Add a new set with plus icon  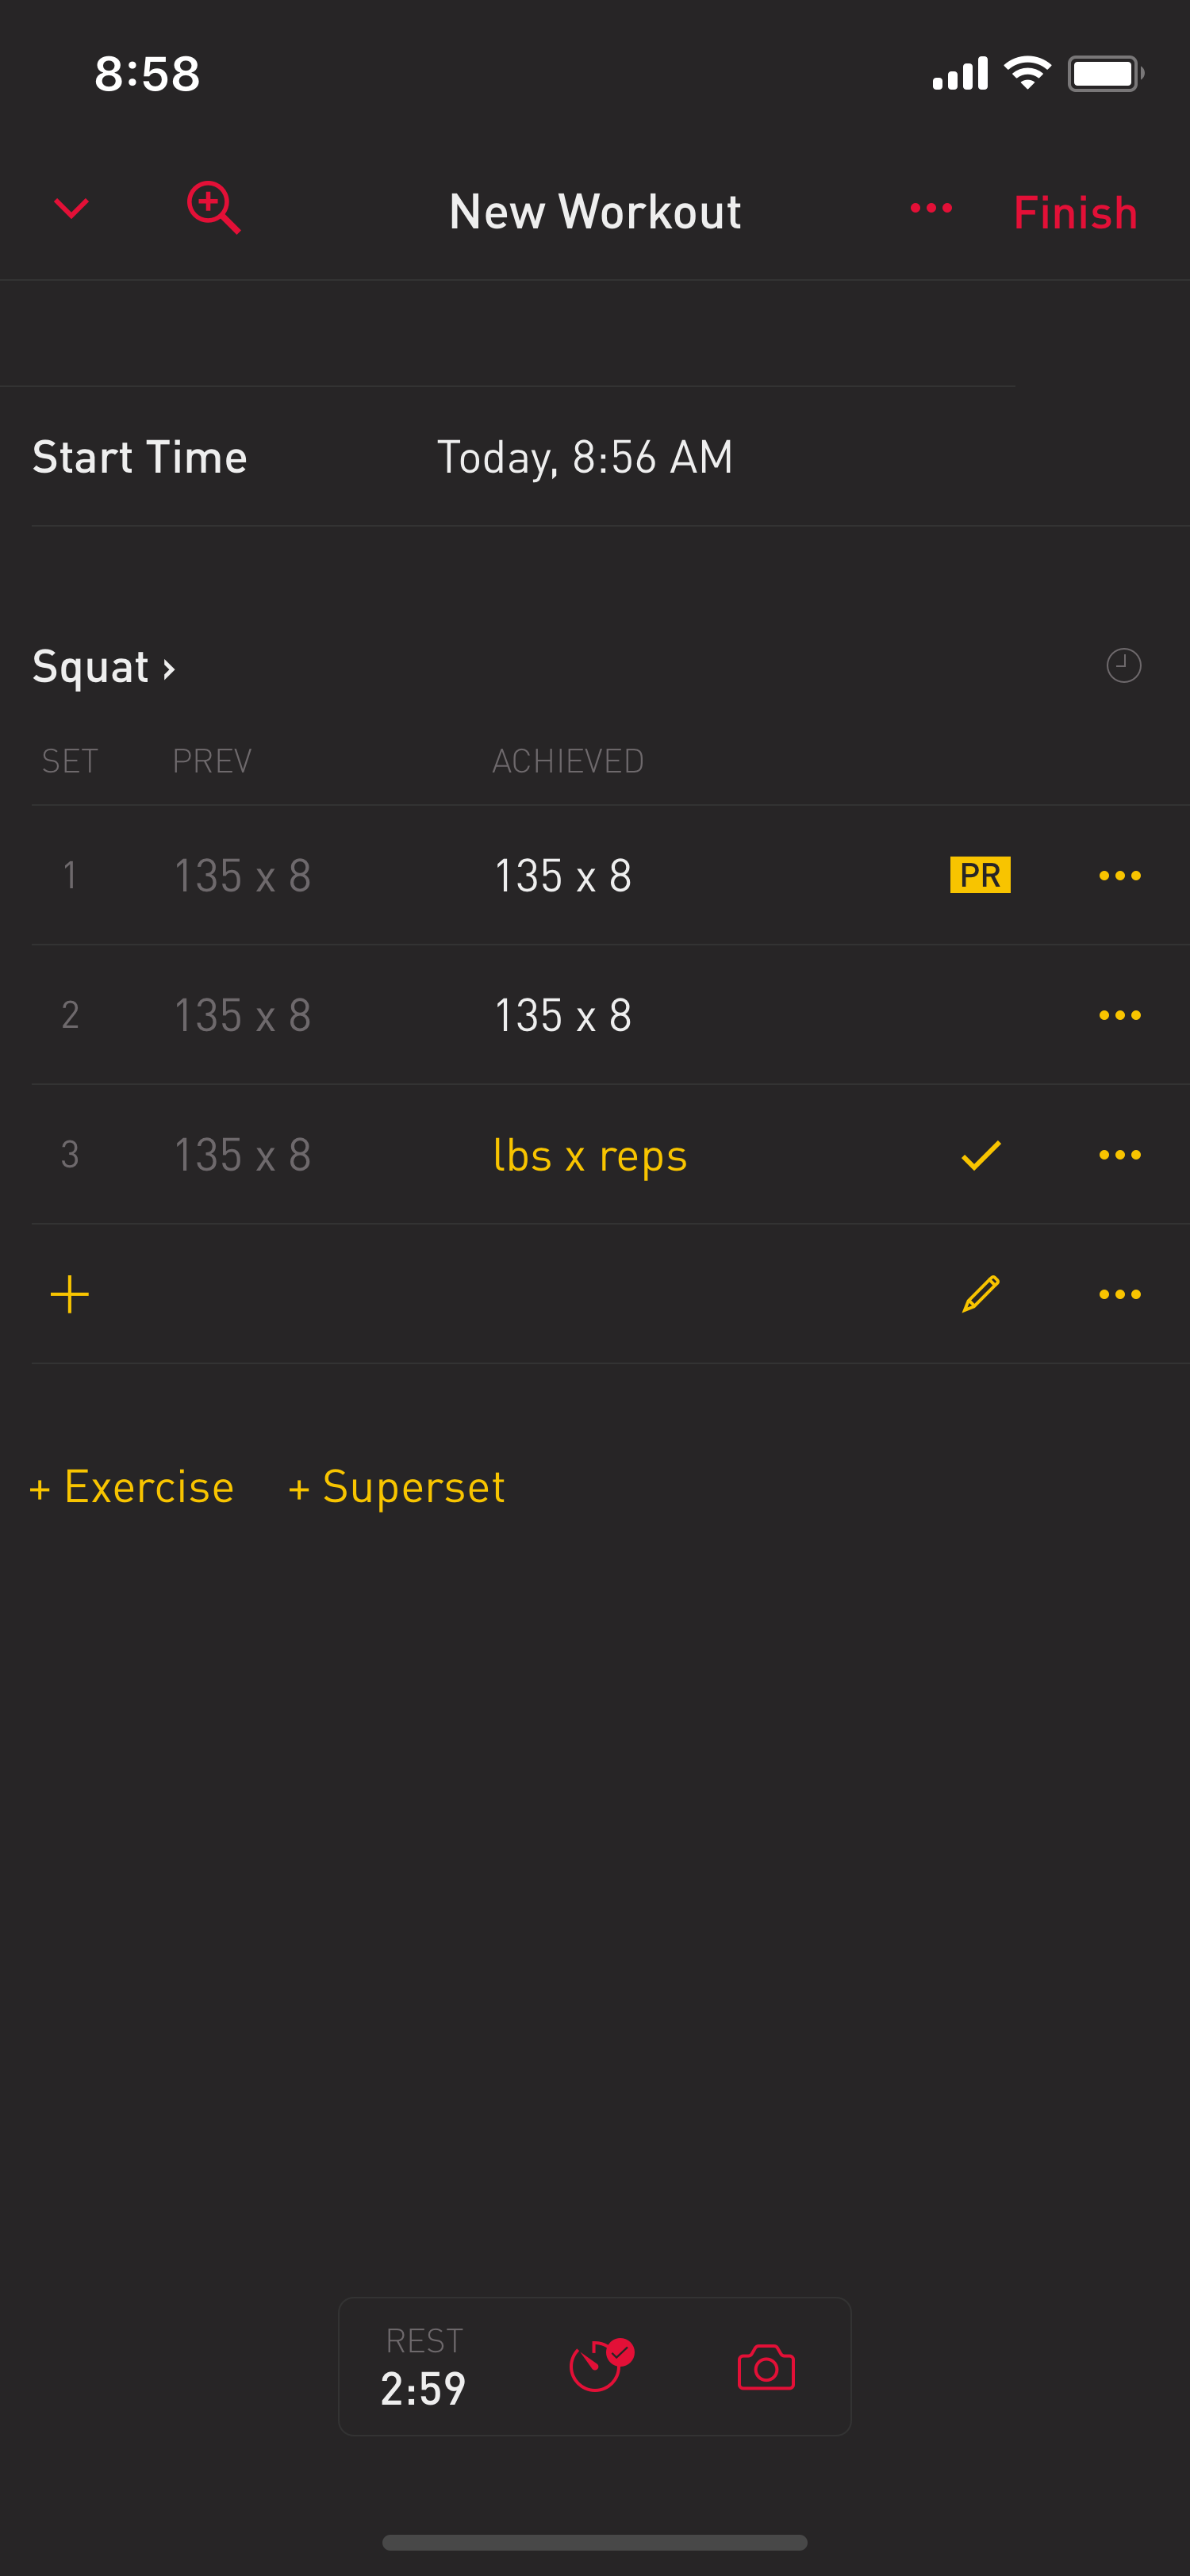pos(70,1294)
